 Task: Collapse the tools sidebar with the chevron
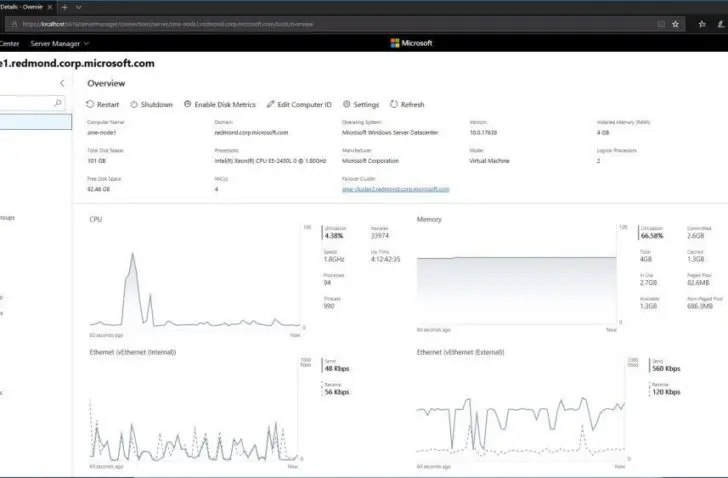(x=62, y=84)
